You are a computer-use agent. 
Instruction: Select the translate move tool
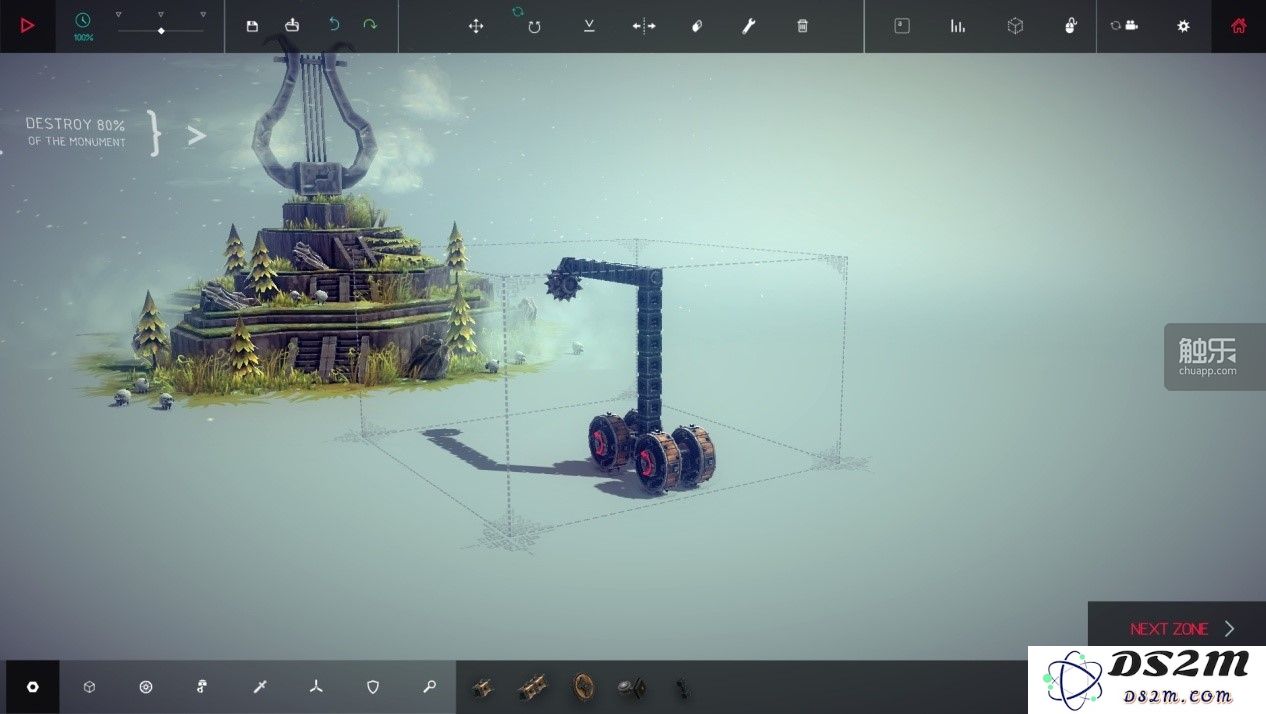476,26
